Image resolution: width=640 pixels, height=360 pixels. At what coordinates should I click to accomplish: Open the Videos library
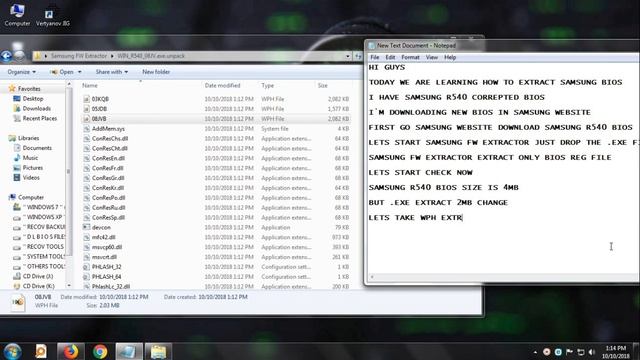click(x=31, y=178)
